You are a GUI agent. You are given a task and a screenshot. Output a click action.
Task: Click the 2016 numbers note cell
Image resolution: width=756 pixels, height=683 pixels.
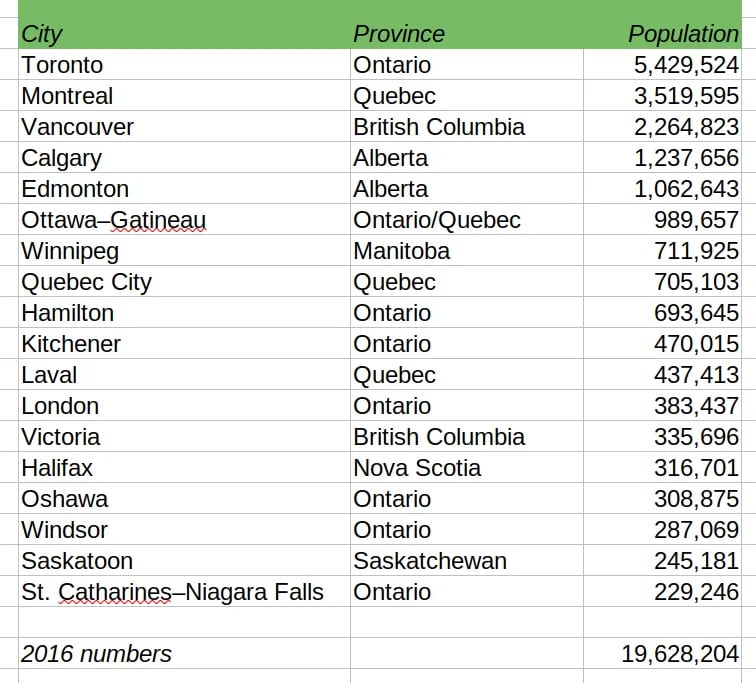click(184, 654)
